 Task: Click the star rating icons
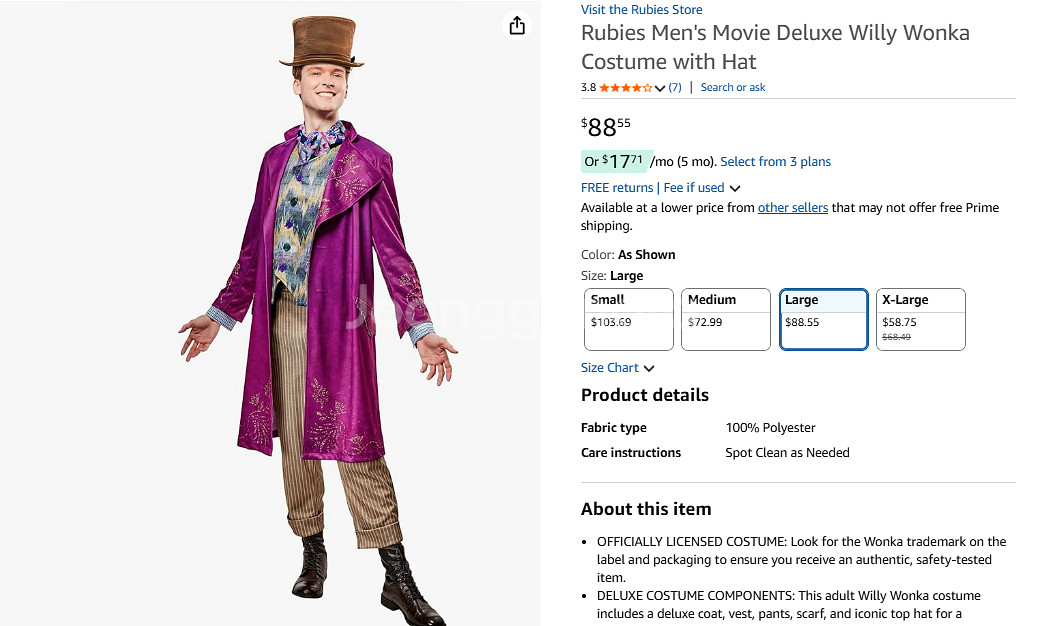(x=625, y=88)
